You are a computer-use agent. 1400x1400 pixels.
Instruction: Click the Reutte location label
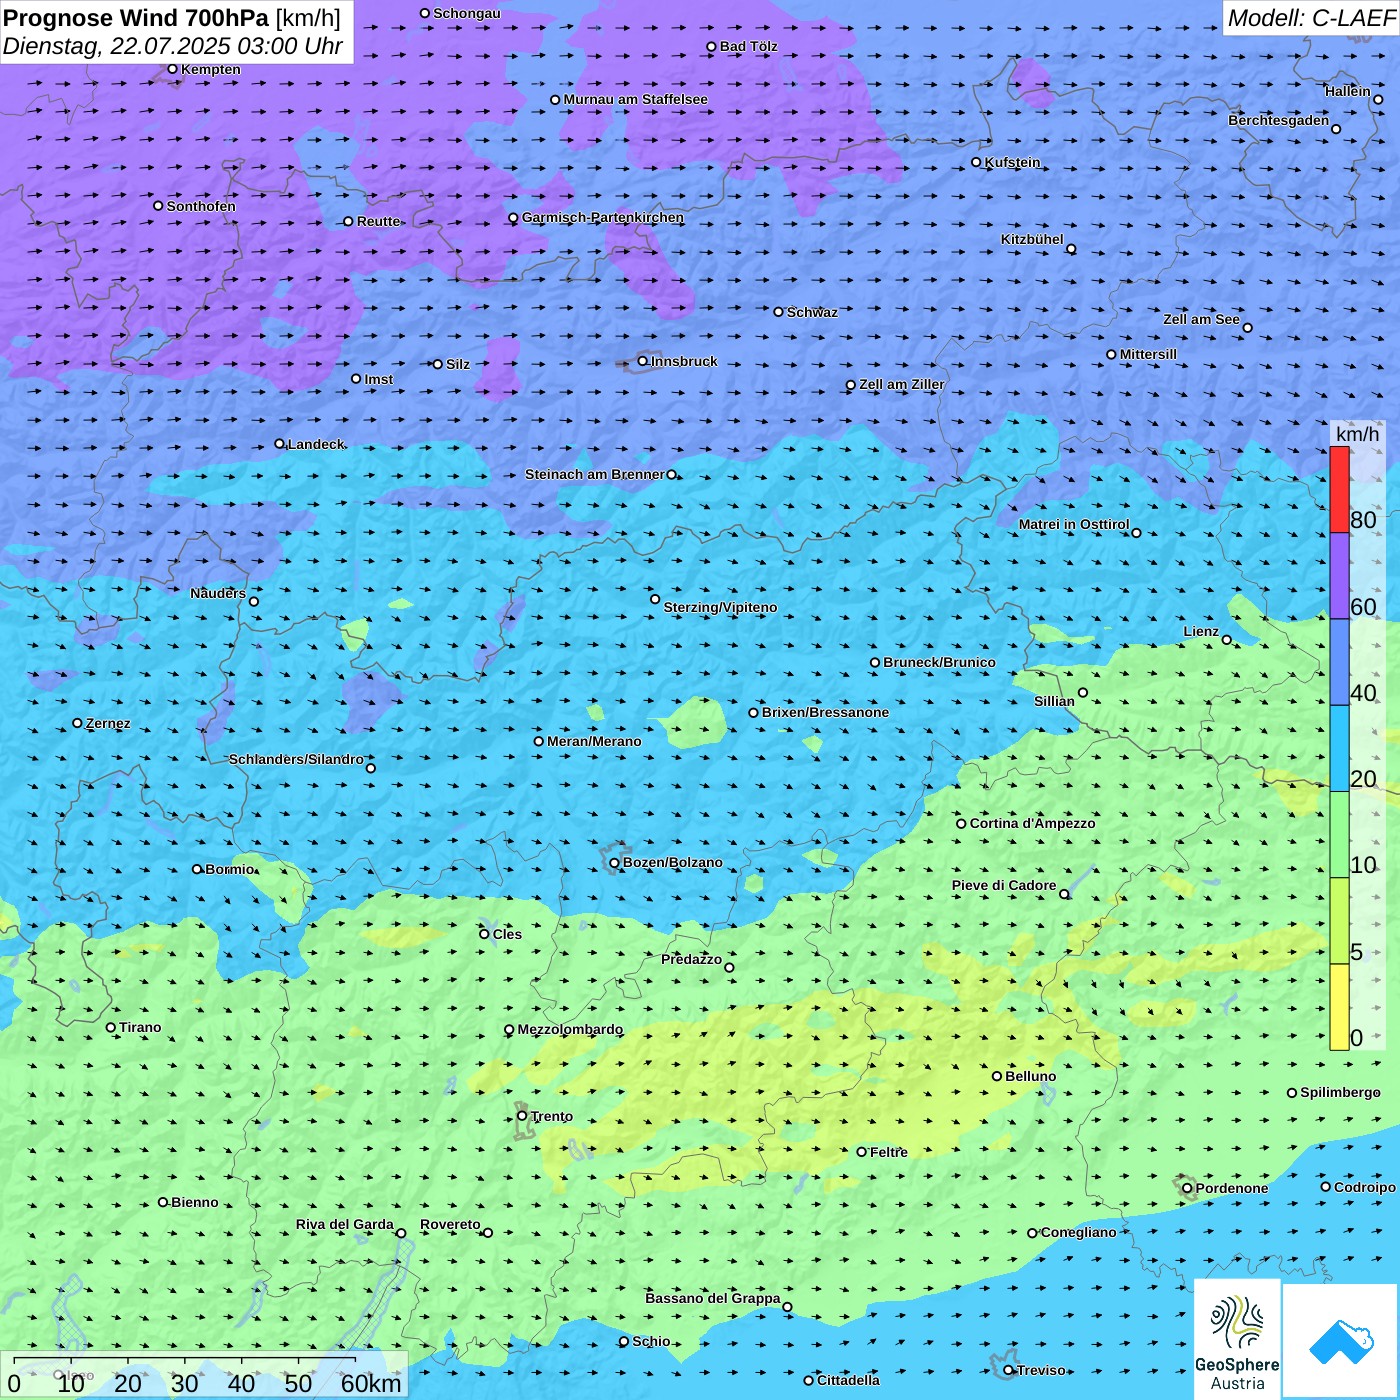[379, 221]
